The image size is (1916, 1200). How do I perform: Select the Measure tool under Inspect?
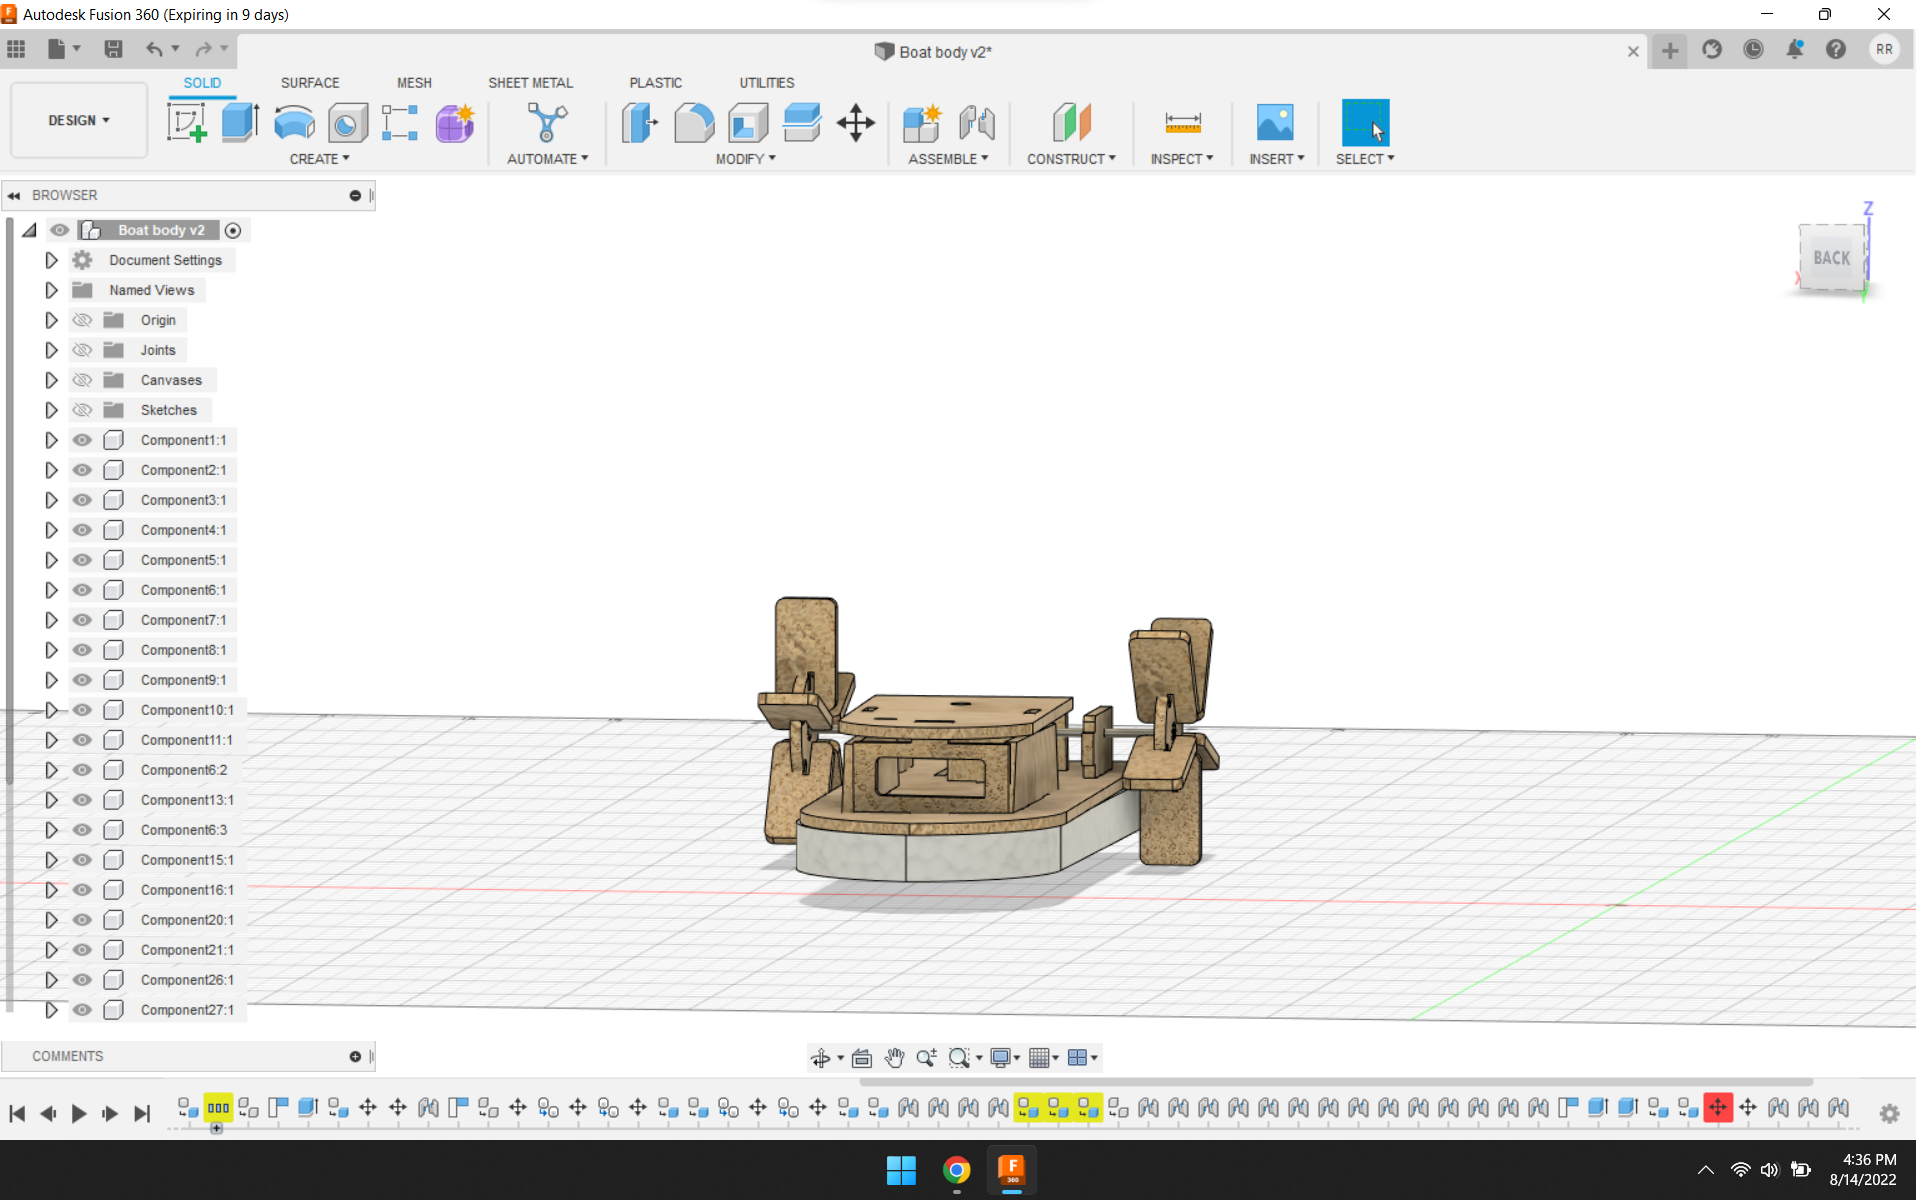click(x=1182, y=122)
